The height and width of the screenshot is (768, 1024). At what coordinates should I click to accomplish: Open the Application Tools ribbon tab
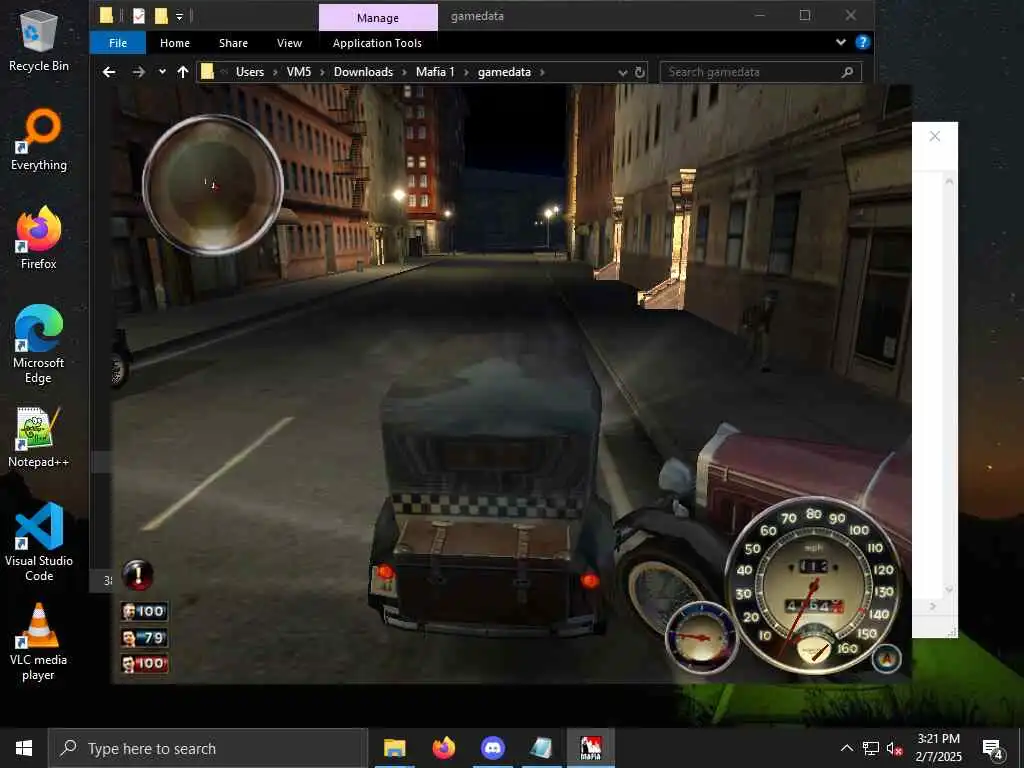(x=377, y=43)
